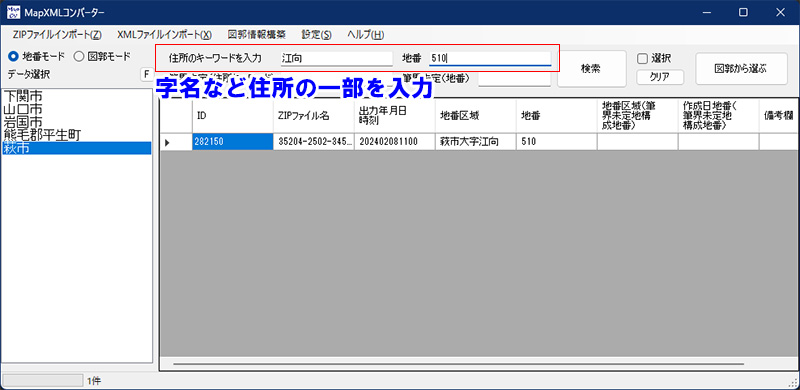Click the address keyword field containing 江向
Screen dimensions: 800x390
[336, 58]
